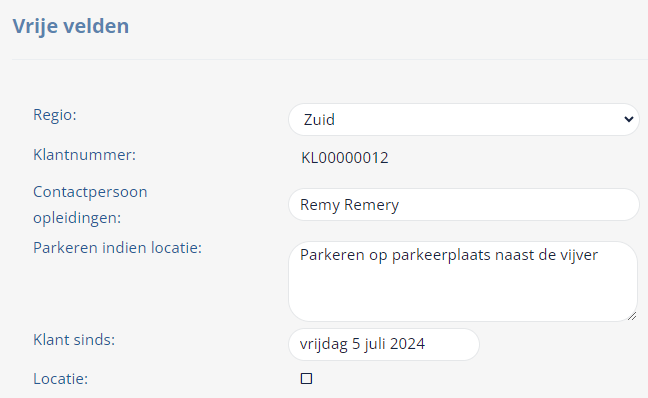Click the word Zuid inside Regio select
The height and width of the screenshot is (398, 648).
click(x=319, y=120)
